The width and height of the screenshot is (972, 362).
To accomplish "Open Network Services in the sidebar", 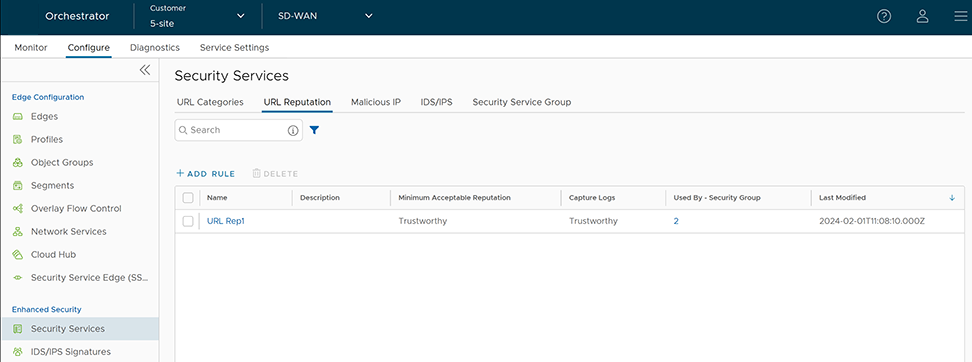I will pyautogui.click(x=69, y=232).
